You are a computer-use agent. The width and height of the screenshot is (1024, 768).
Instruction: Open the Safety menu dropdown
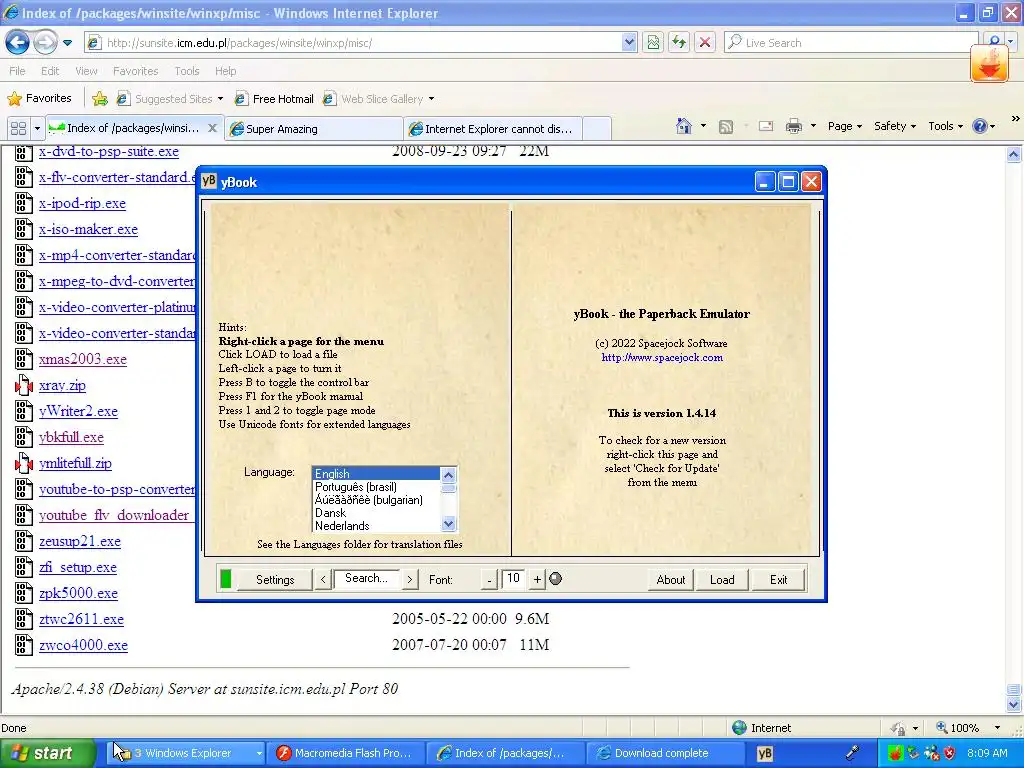(x=895, y=126)
